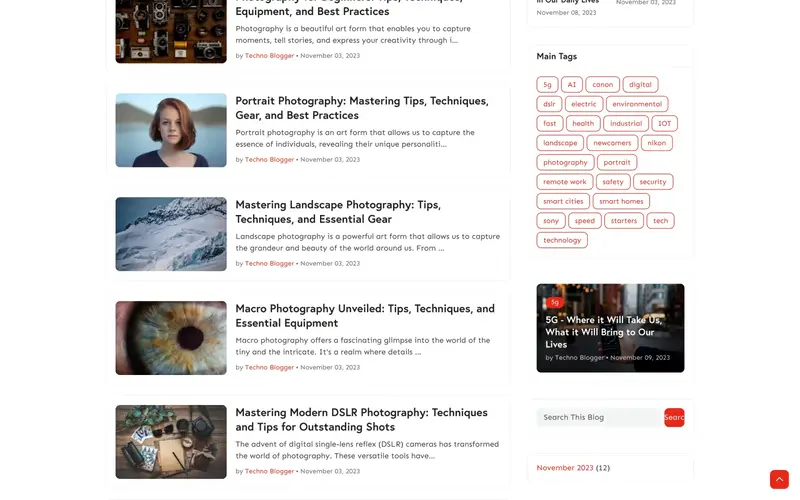Click the red-haired woman portrait thumbnail
This screenshot has height=500, width=800.
coord(171,130)
